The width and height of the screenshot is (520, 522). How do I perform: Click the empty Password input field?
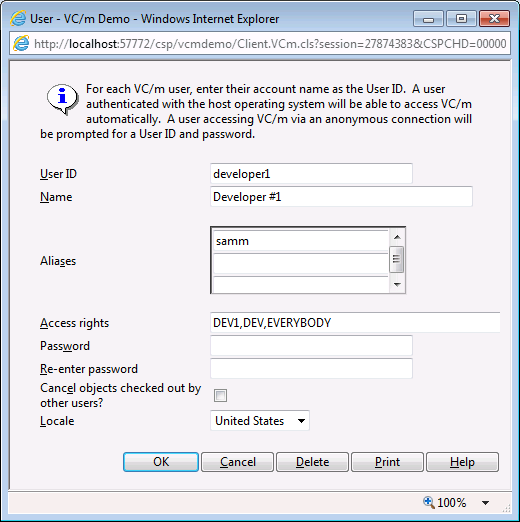(311, 345)
